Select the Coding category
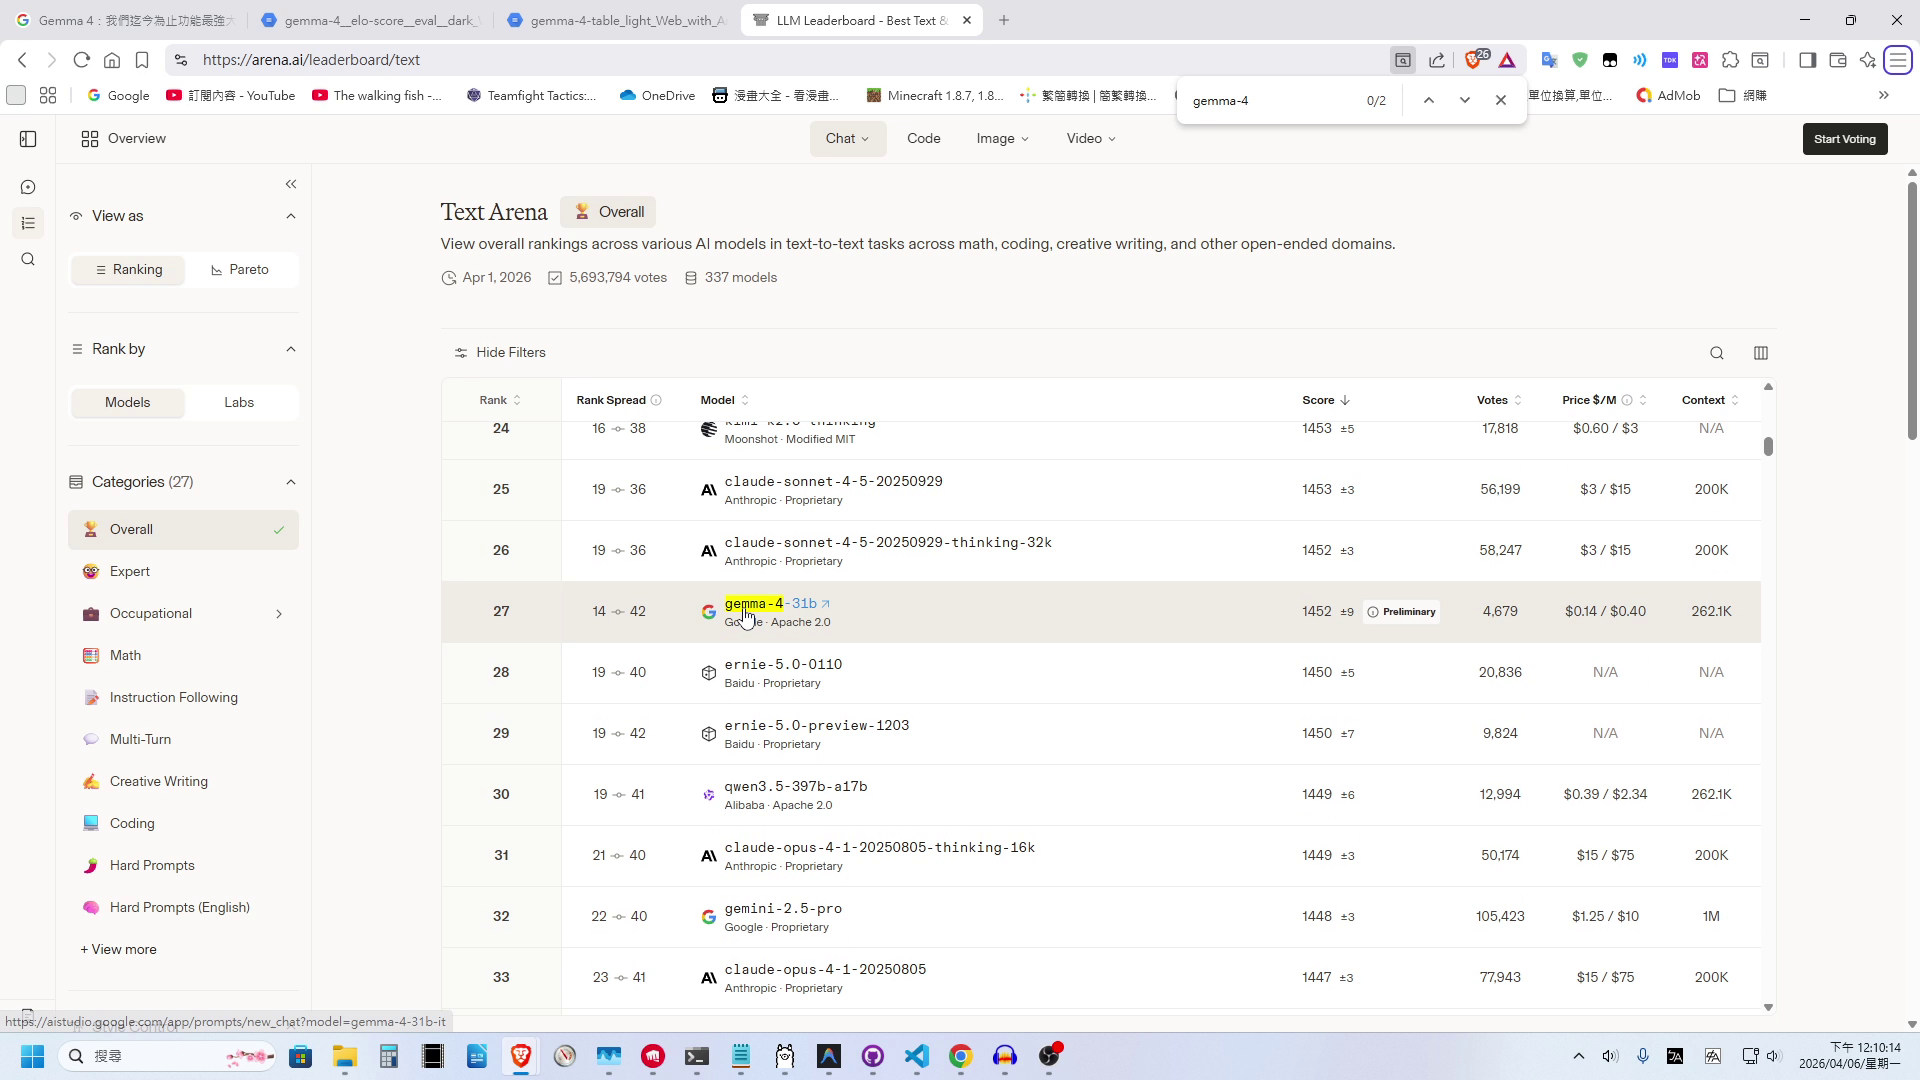Image resolution: width=1920 pixels, height=1080 pixels. pyautogui.click(x=183, y=824)
